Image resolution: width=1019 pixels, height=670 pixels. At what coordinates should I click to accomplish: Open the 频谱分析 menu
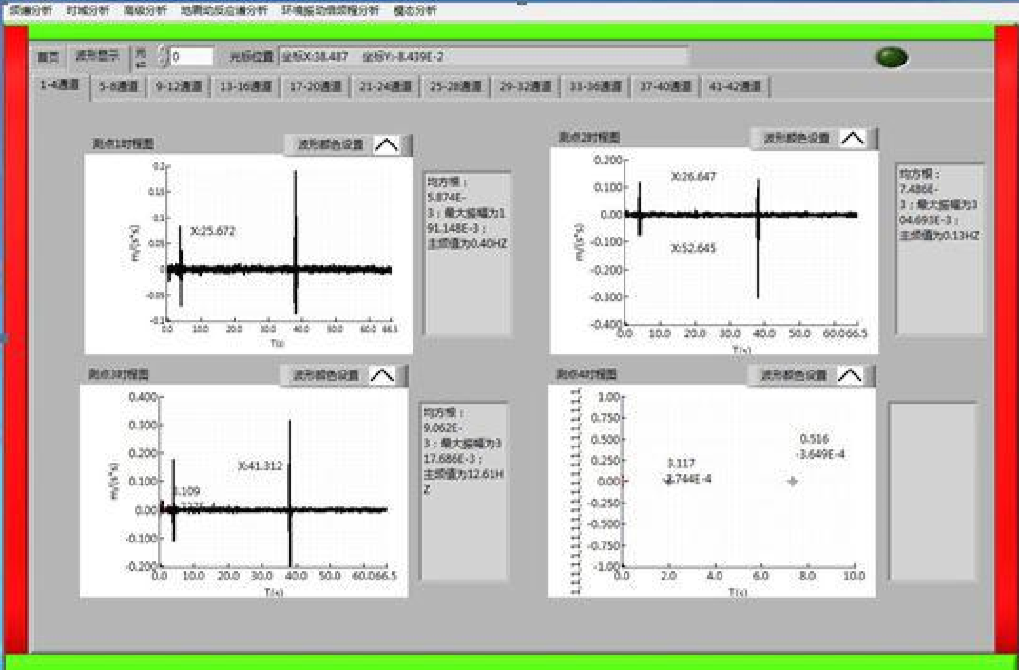(30, 10)
